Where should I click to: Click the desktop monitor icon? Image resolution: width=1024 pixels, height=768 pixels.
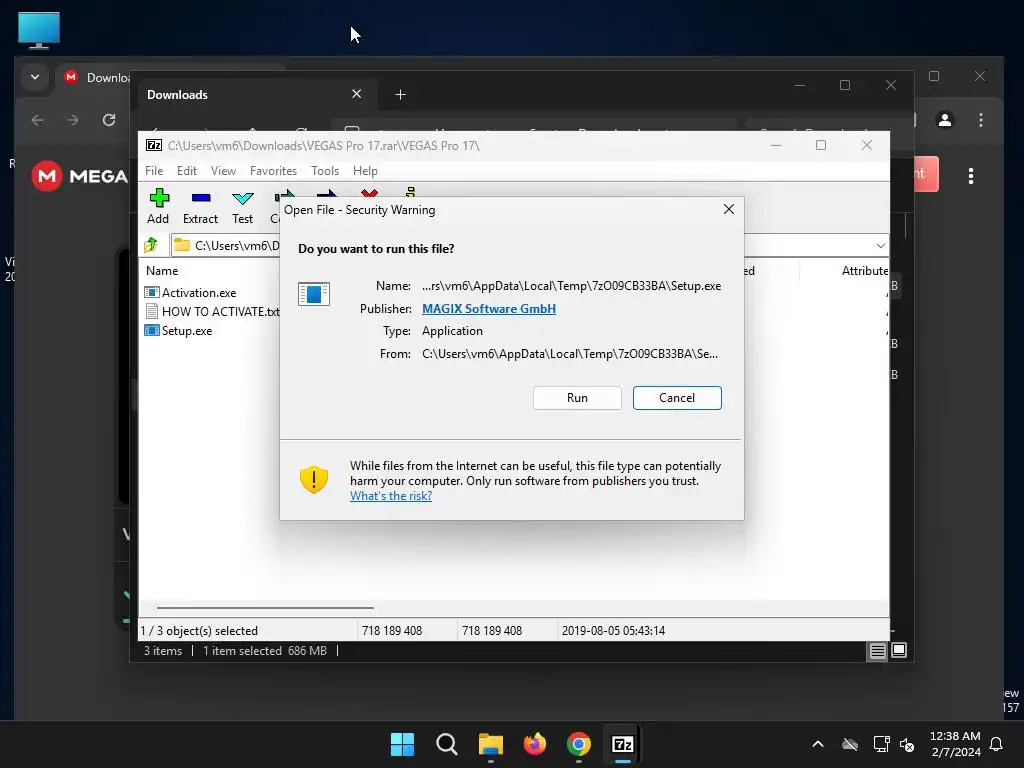pos(39,30)
